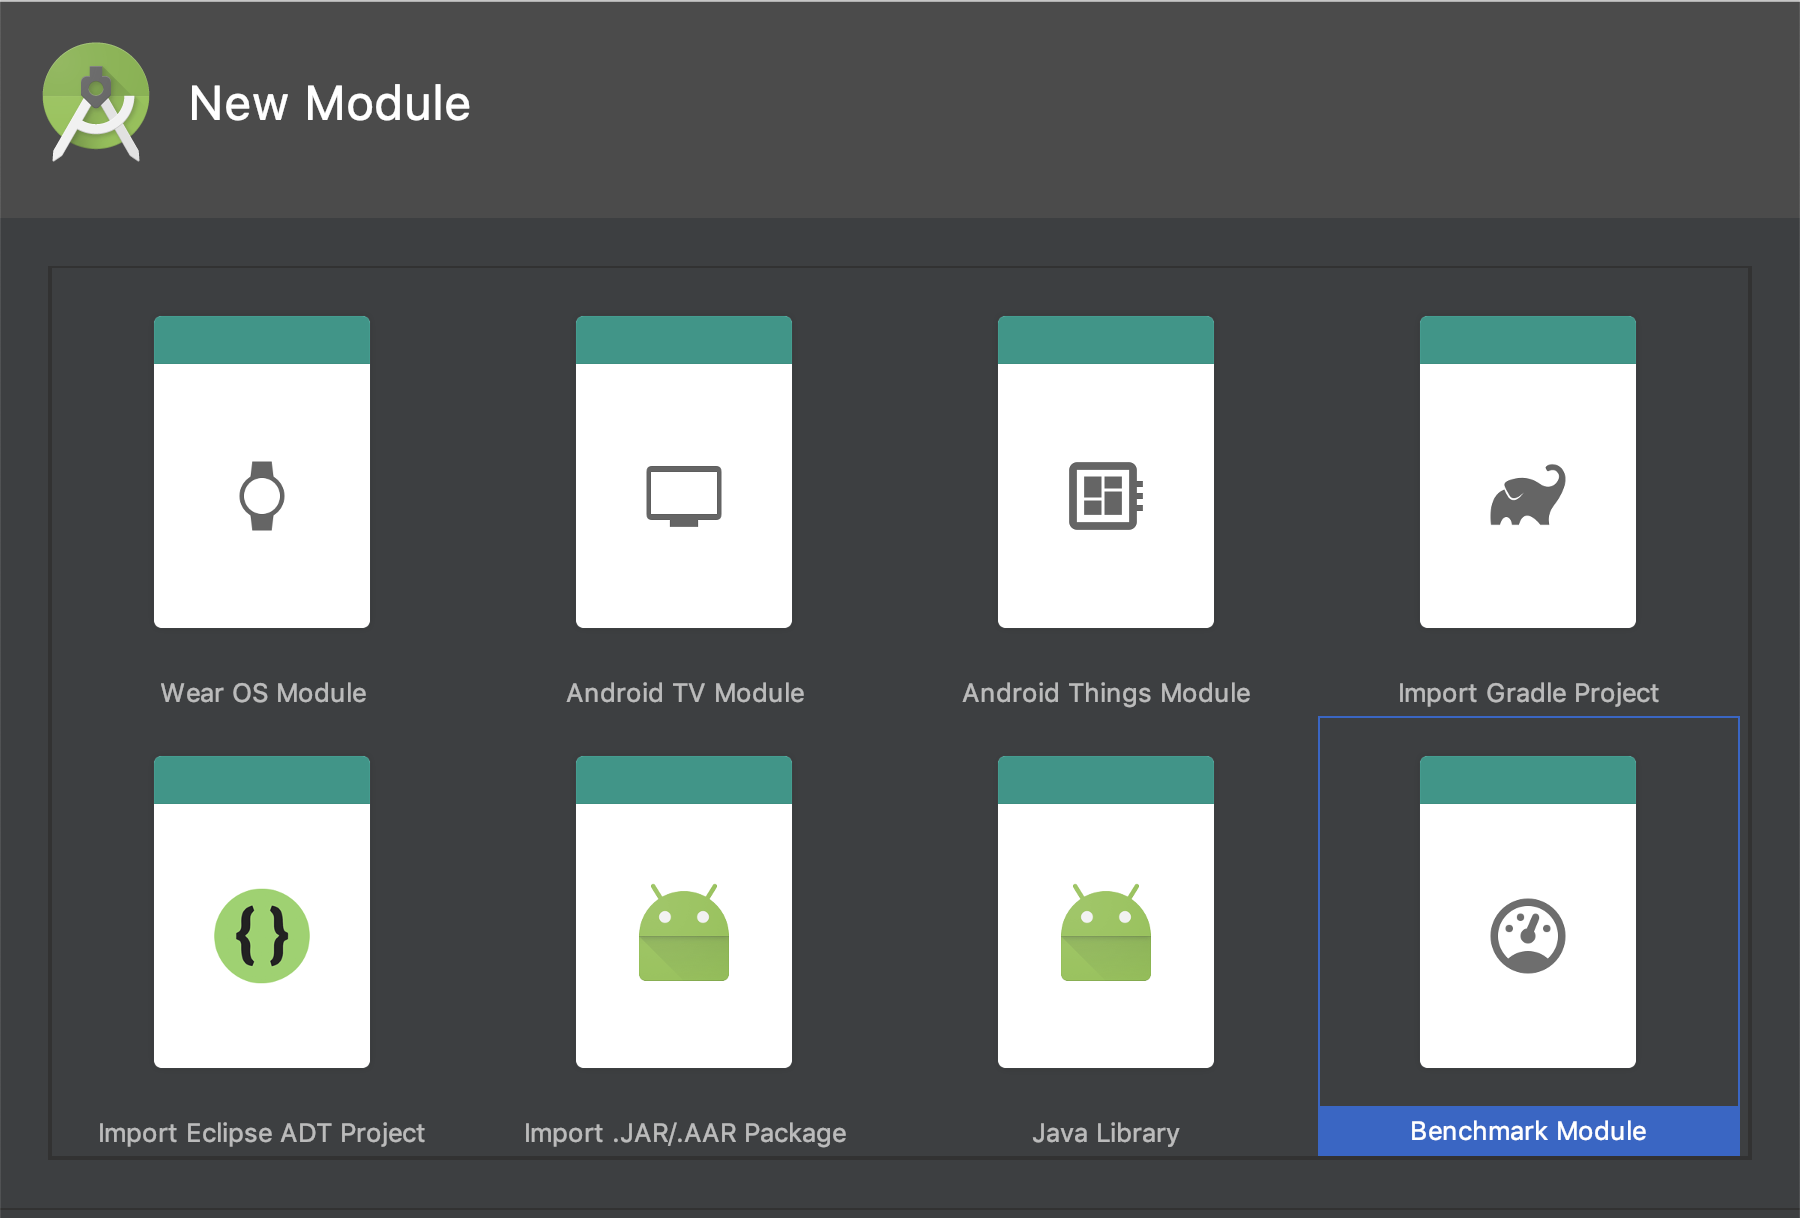Click the Wear OS Module label
The width and height of the screenshot is (1800, 1218).
(x=263, y=693)
